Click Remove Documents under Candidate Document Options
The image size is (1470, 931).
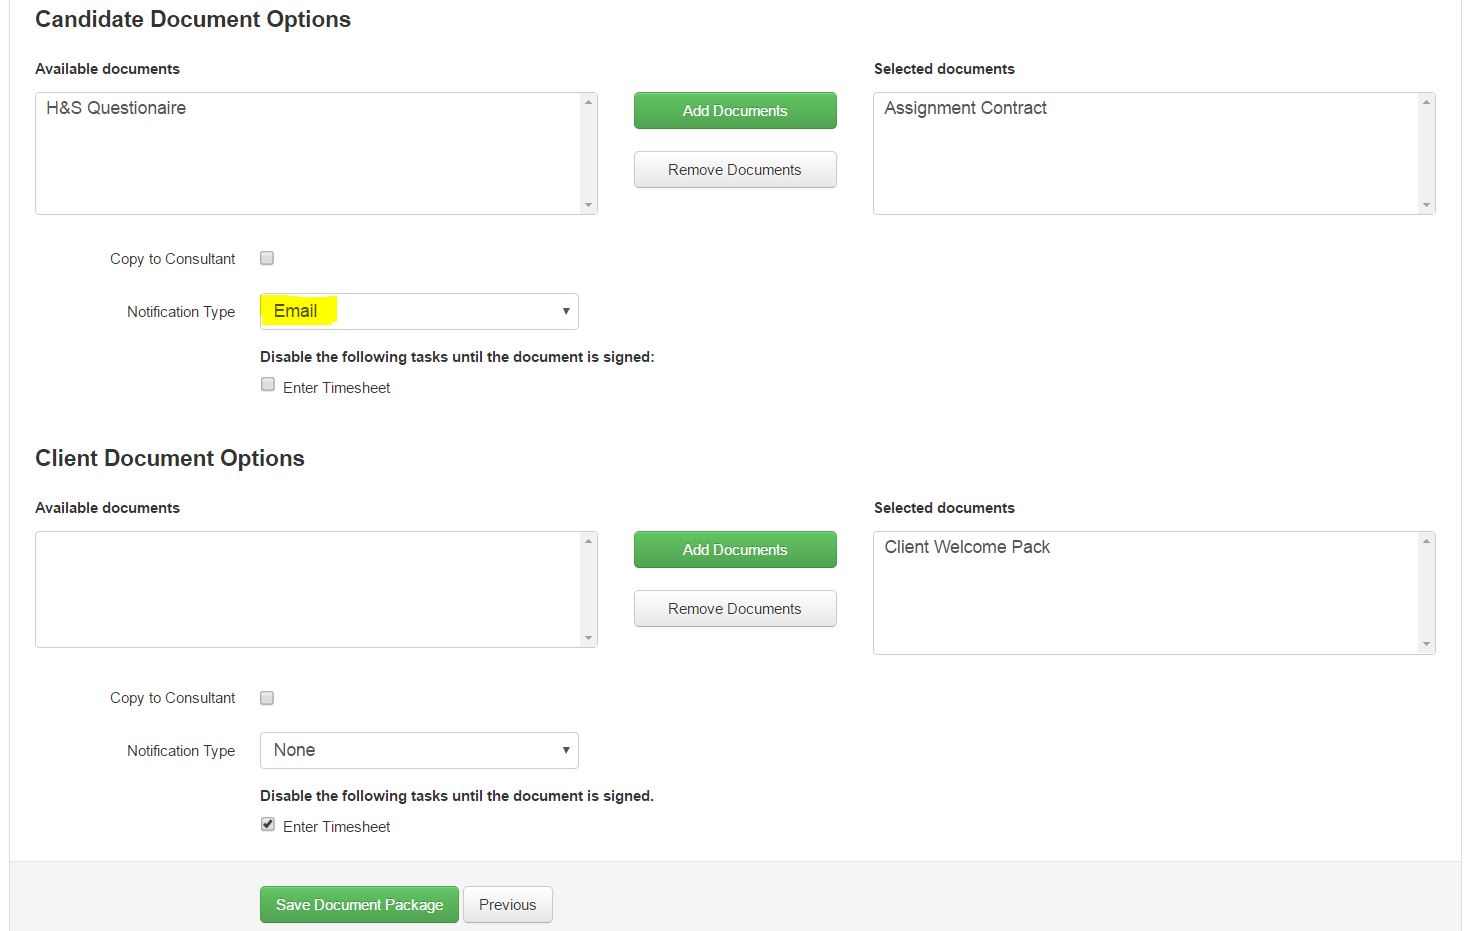point(735,170)
